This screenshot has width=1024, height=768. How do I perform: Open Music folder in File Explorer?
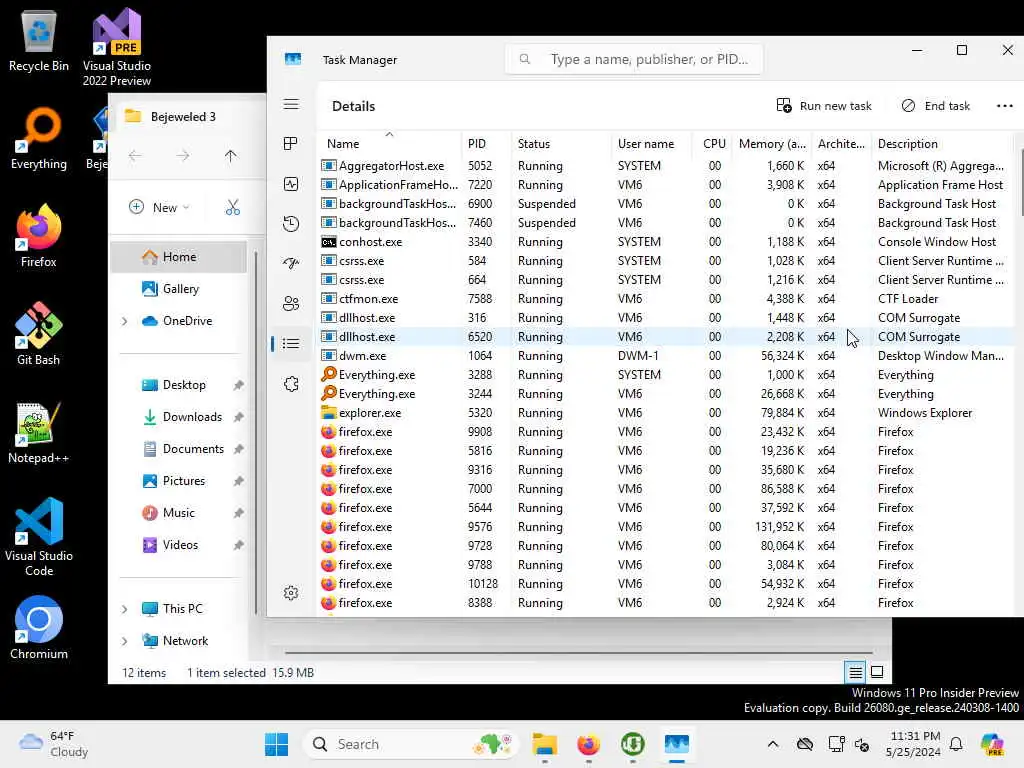(x=178, y=513)
